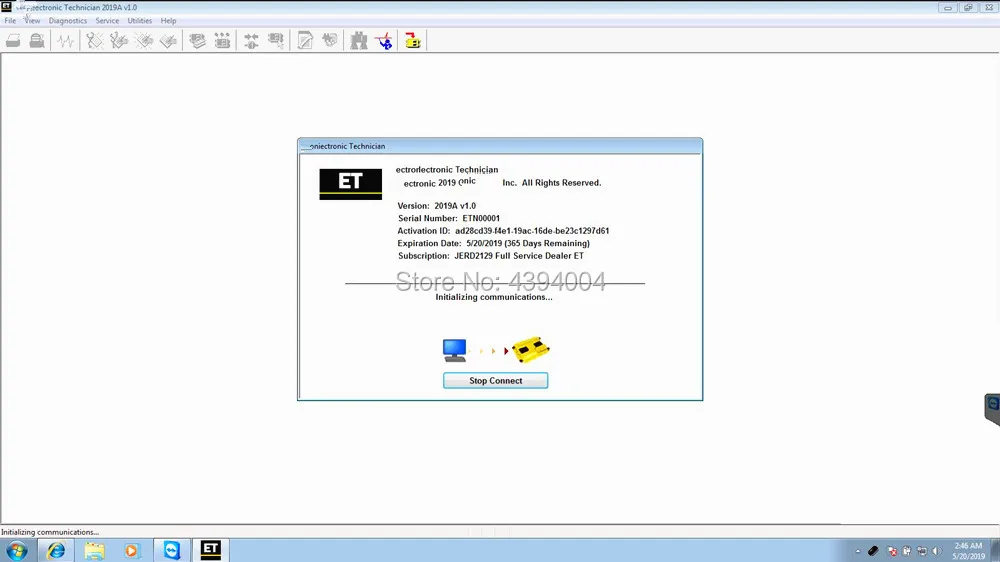Image resolution: width=1000 pixels, height=562 pixels.
Task: Click the connector arrows toolbar icon
Action: point(251,41)
